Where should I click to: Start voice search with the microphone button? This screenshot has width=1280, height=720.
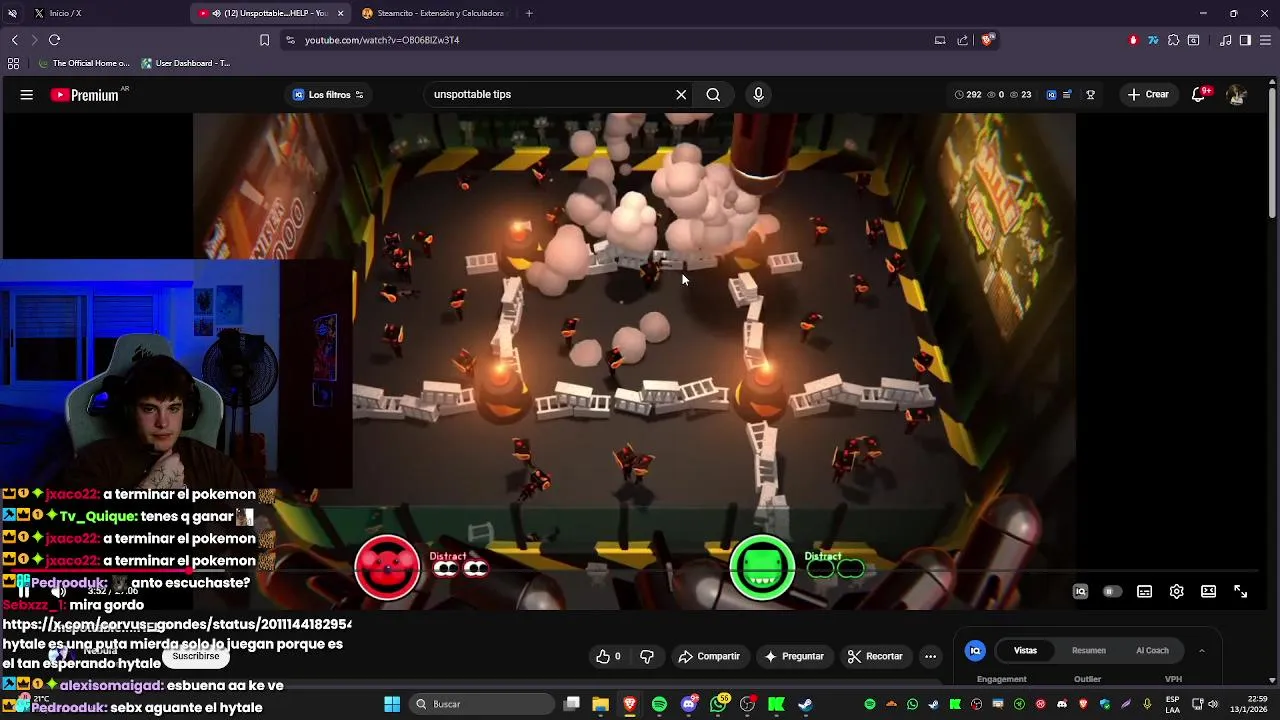[x=758, y=95]
